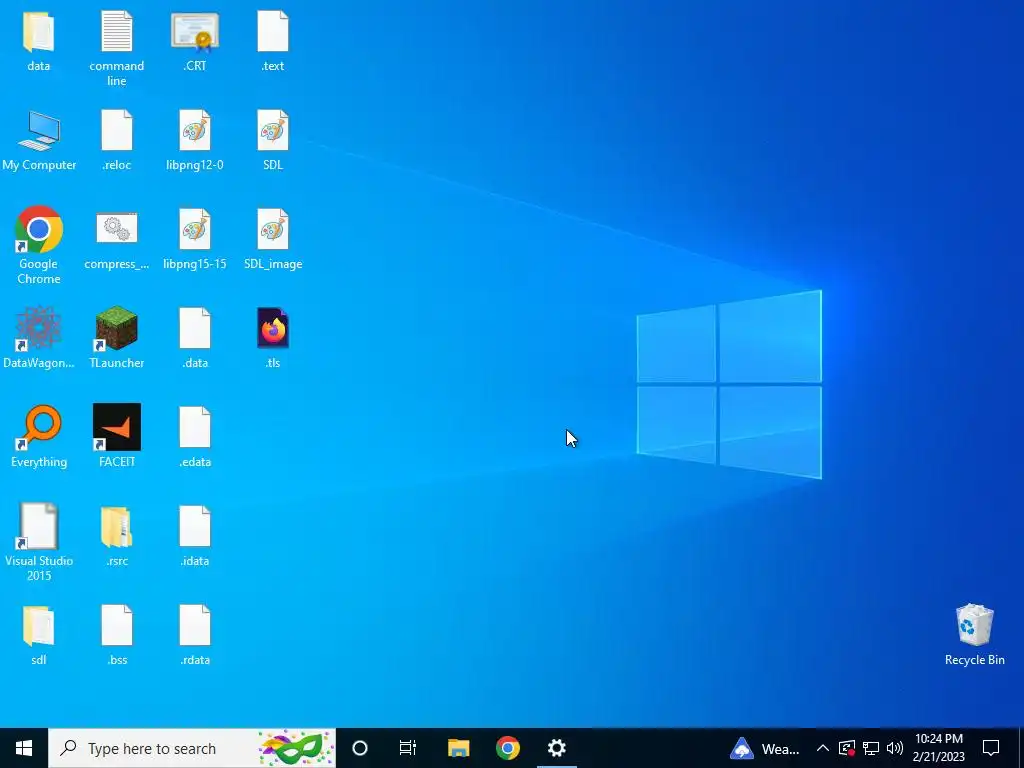The width and height of the screenshot is (1024, 768).
Task: Open the network status tray icon
Action: pos(871,748)
